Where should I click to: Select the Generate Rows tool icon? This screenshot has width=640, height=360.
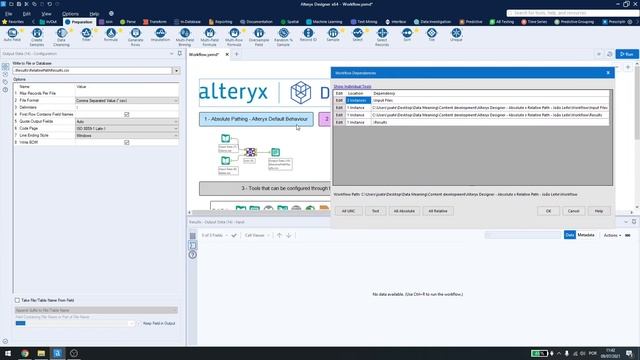136,33
